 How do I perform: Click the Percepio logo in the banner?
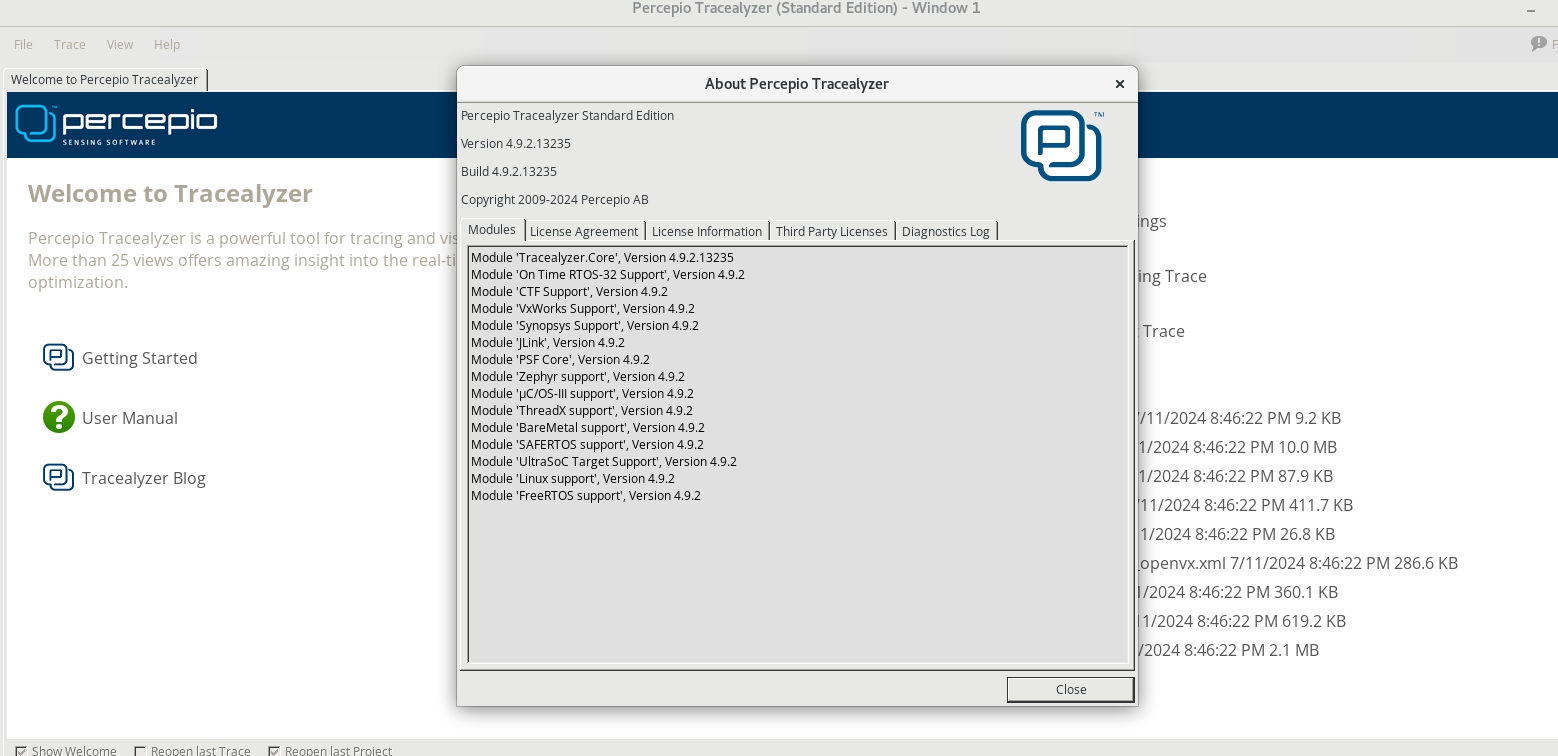[116, 125]
